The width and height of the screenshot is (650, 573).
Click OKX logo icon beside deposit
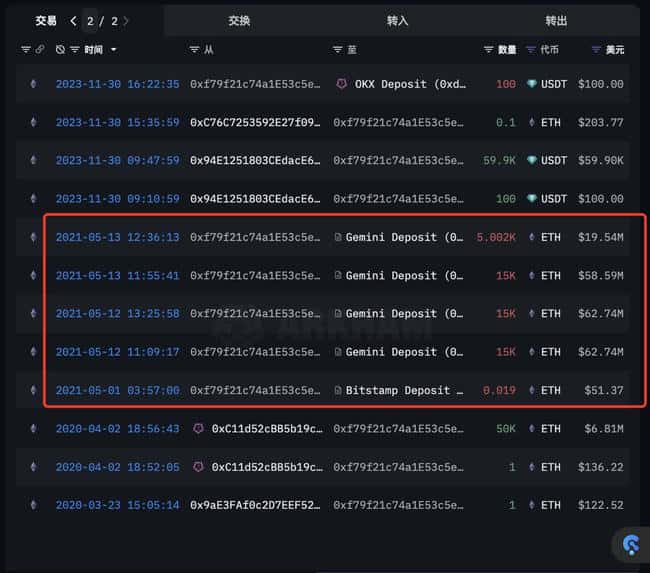341,84
